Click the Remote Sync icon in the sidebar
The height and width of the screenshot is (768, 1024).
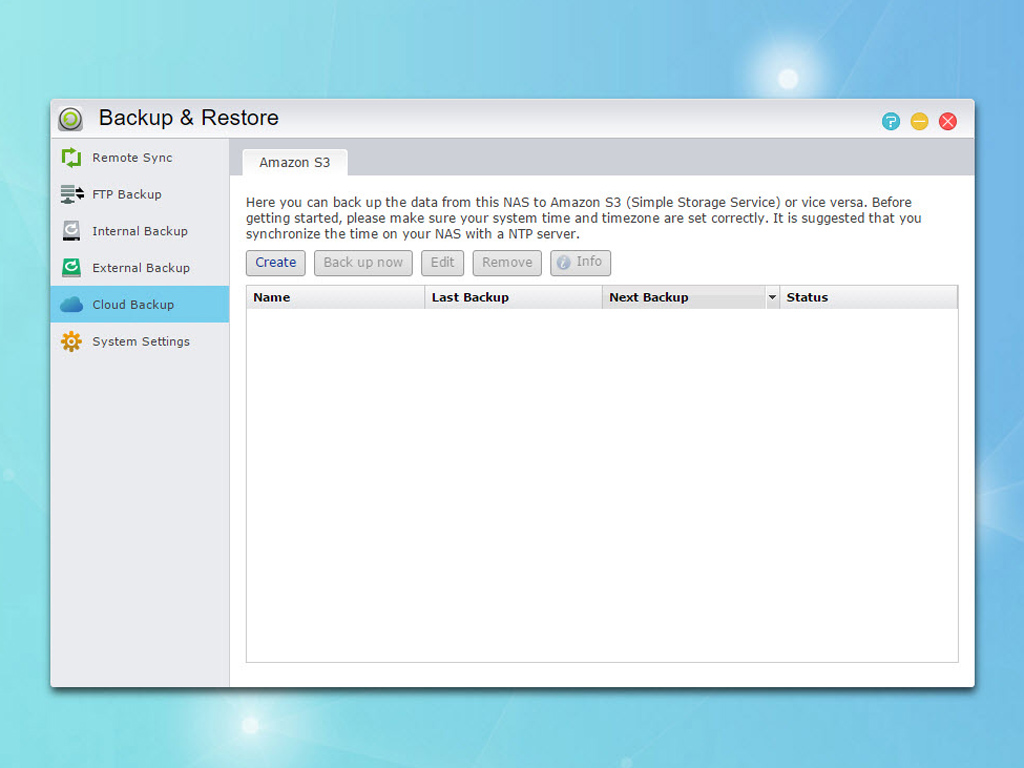click(x=71, y=157)
